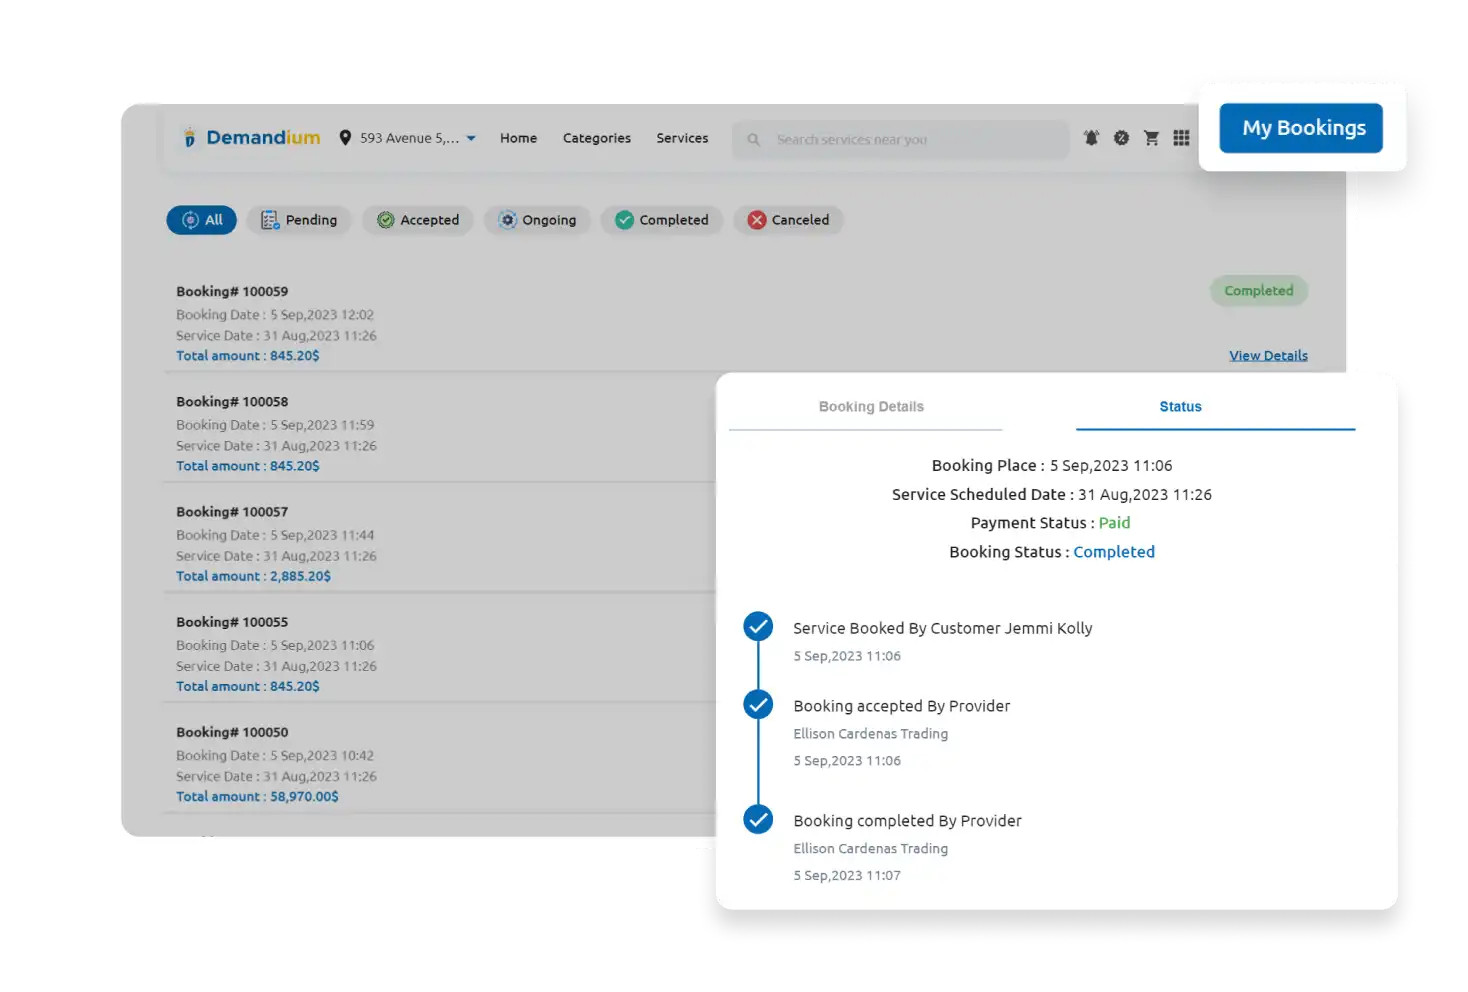Filter bookings by Completed
The image size is (1468, 992).
661,220
